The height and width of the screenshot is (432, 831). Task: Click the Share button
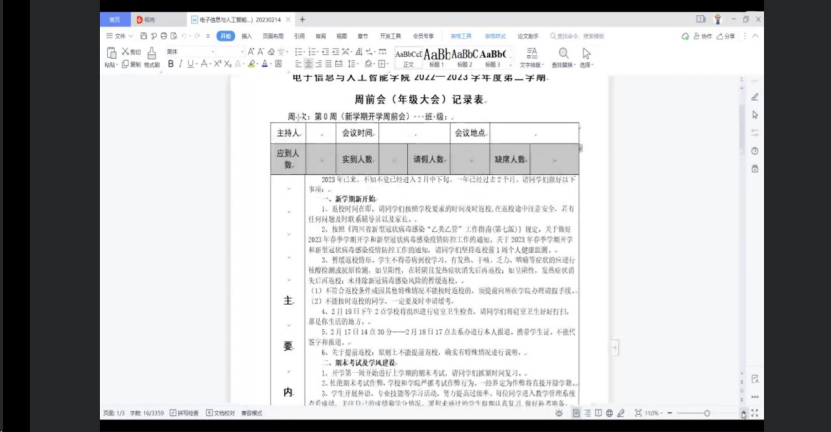[726, 36]
